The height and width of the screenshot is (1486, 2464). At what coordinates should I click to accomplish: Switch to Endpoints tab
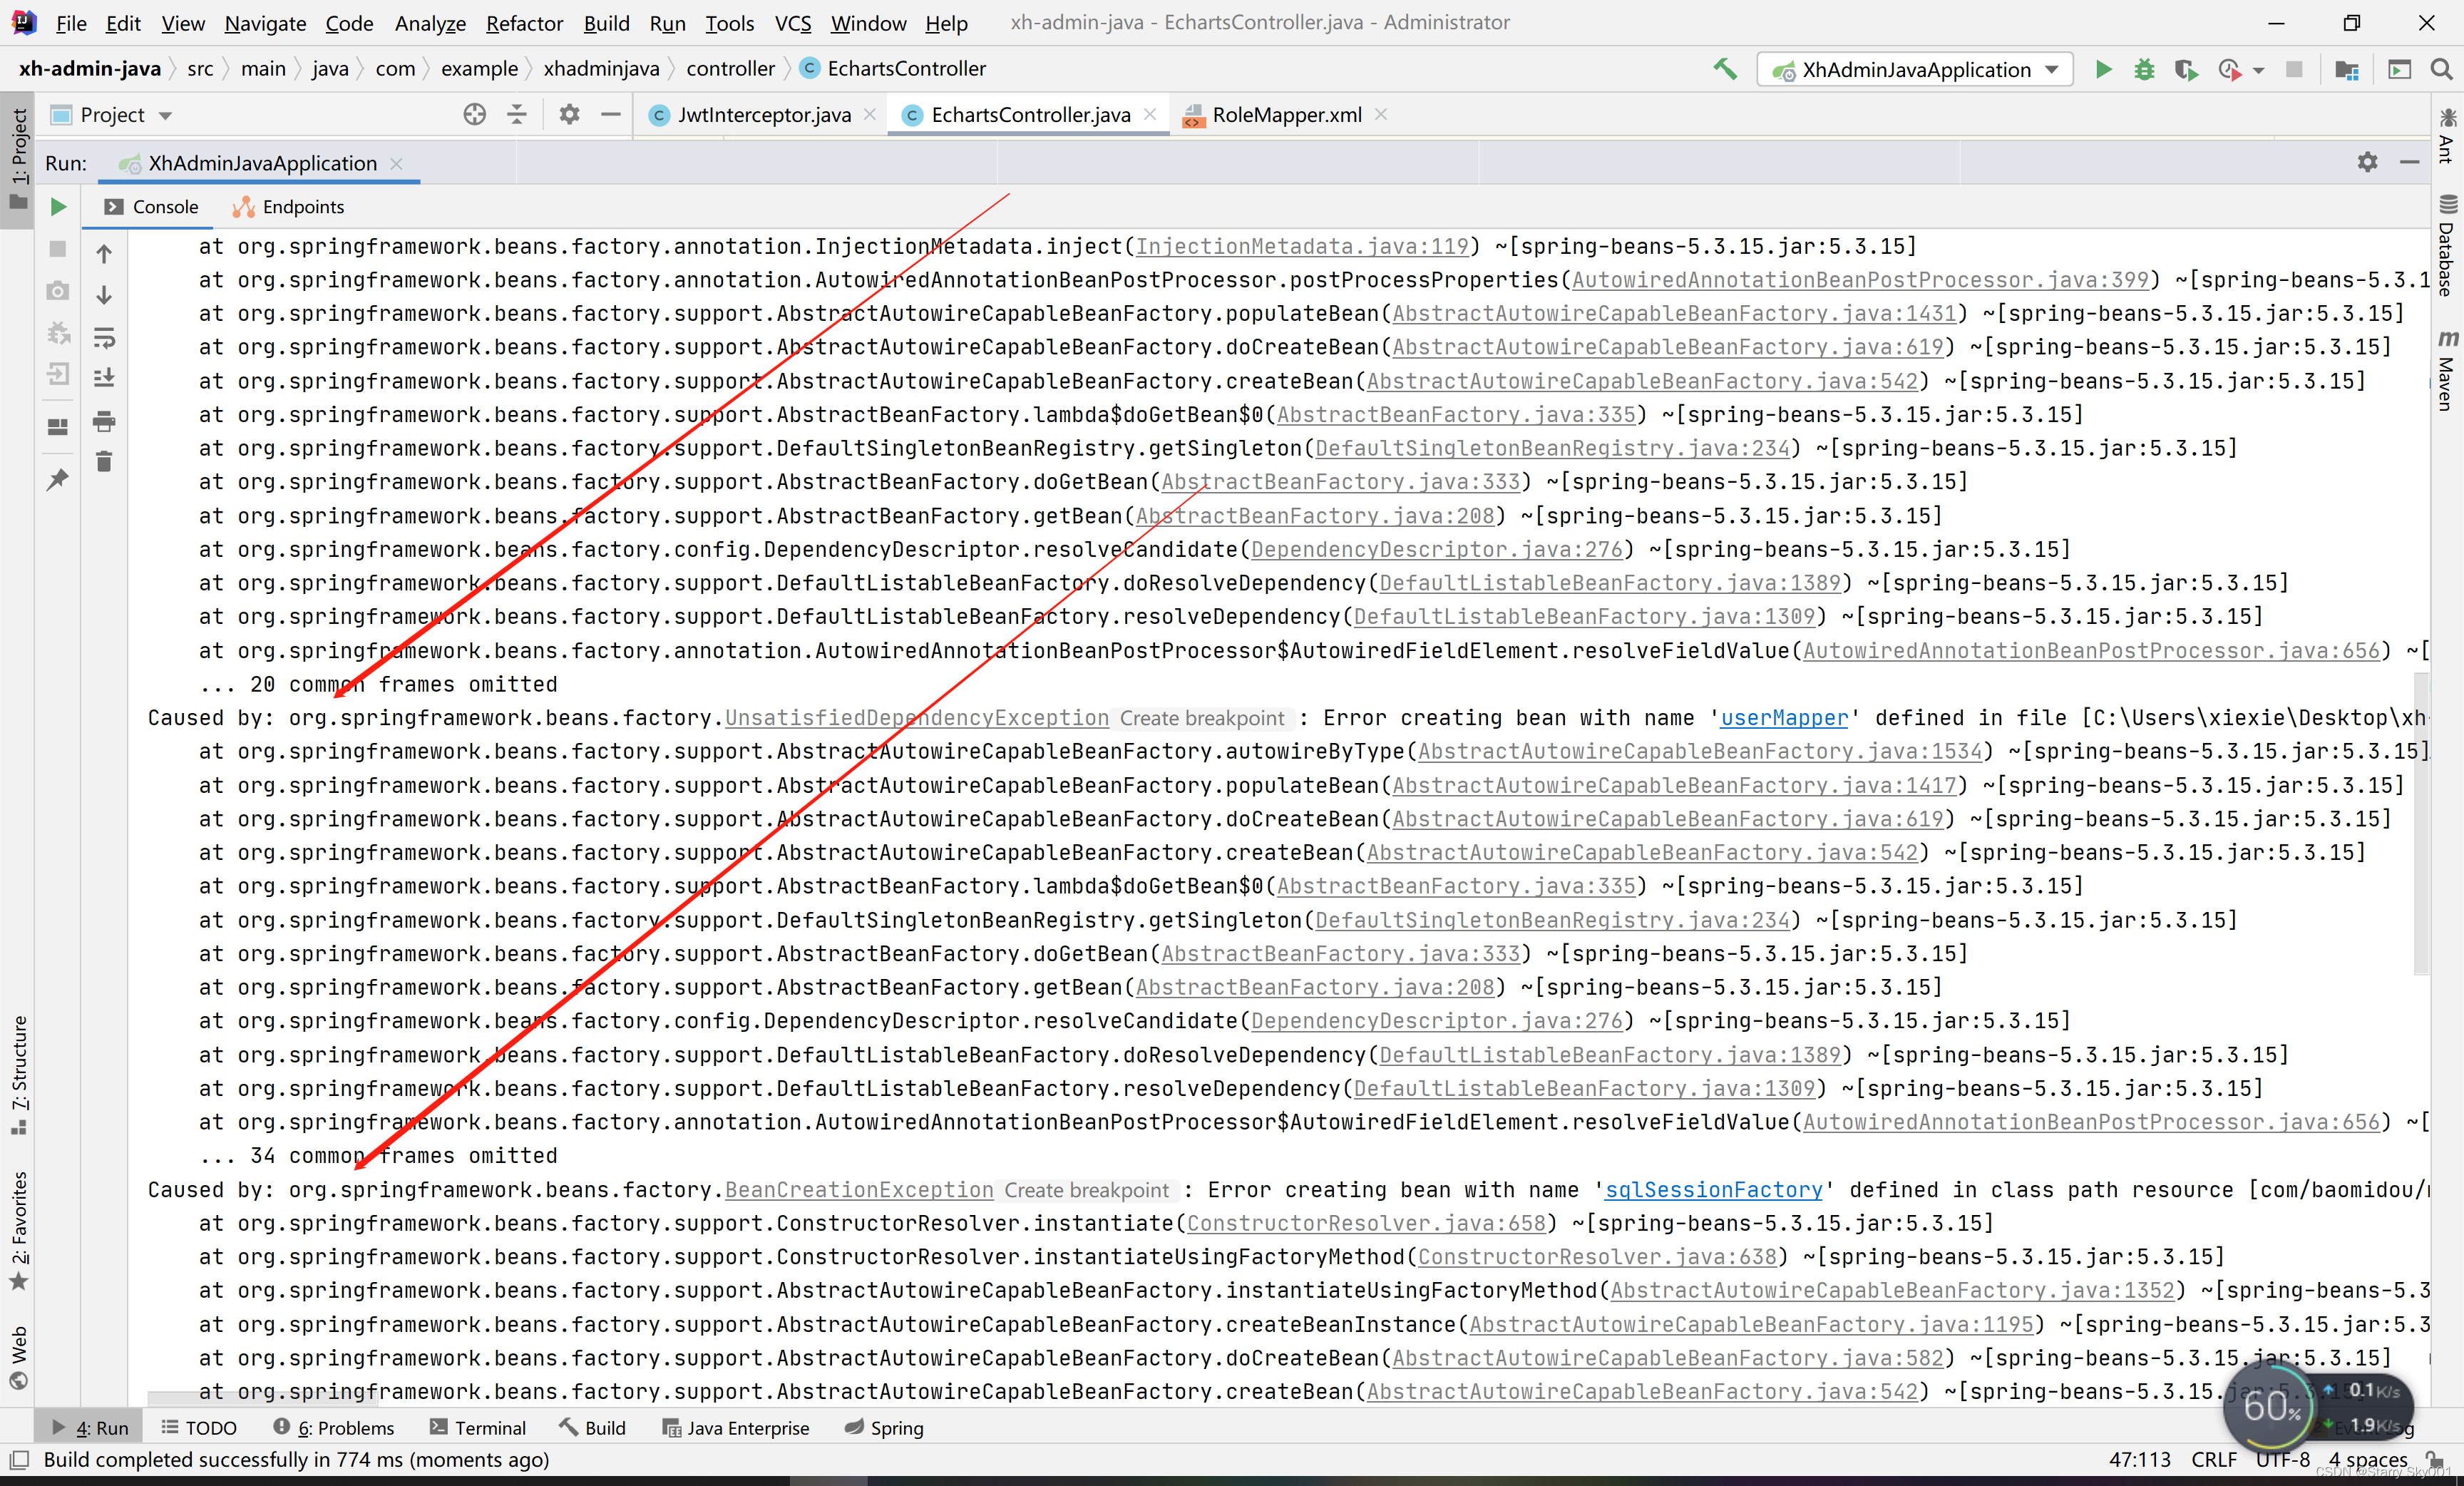(288, 206)
